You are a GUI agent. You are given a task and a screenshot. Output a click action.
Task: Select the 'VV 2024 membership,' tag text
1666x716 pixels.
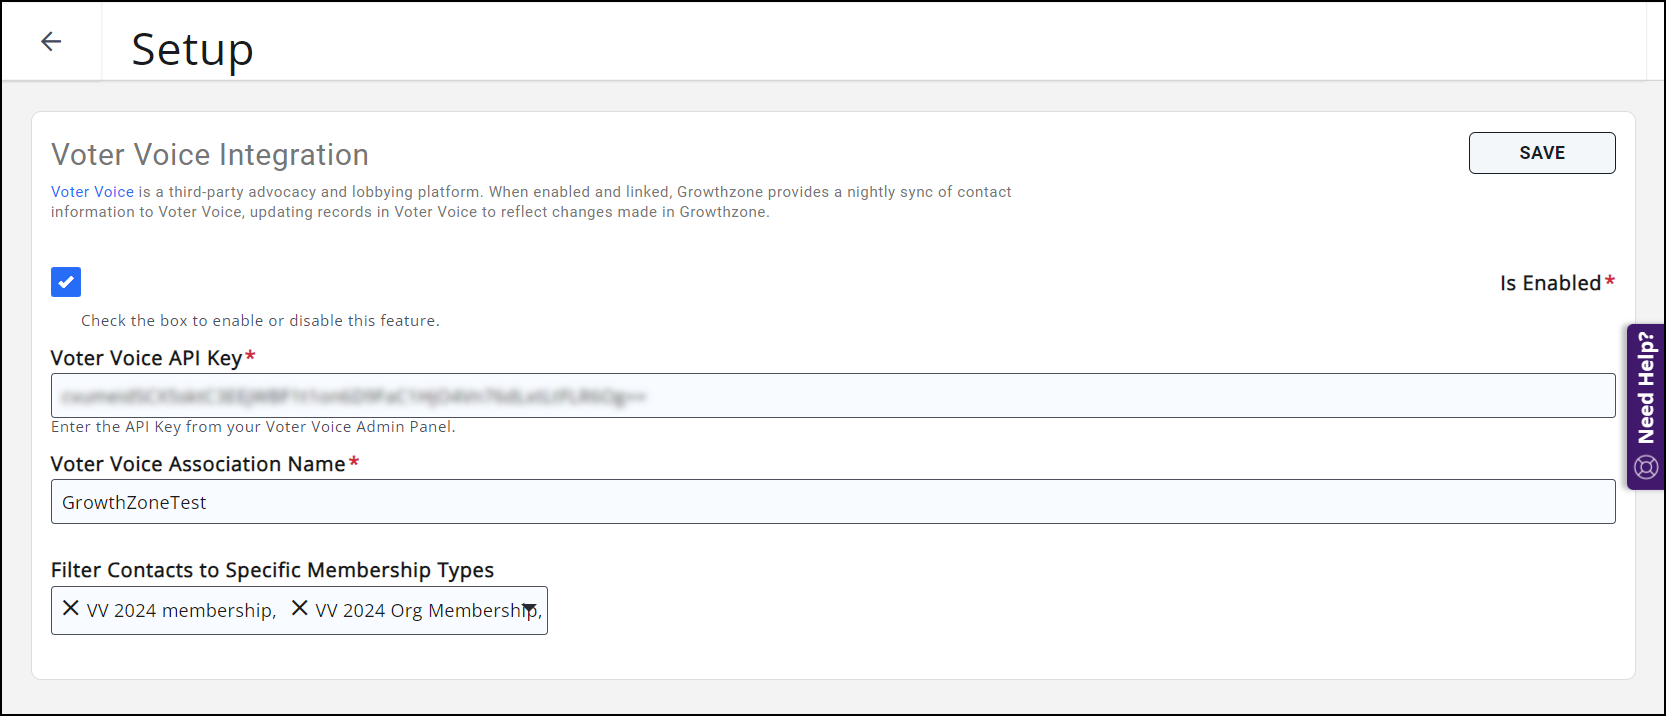[x=181, y=610]
